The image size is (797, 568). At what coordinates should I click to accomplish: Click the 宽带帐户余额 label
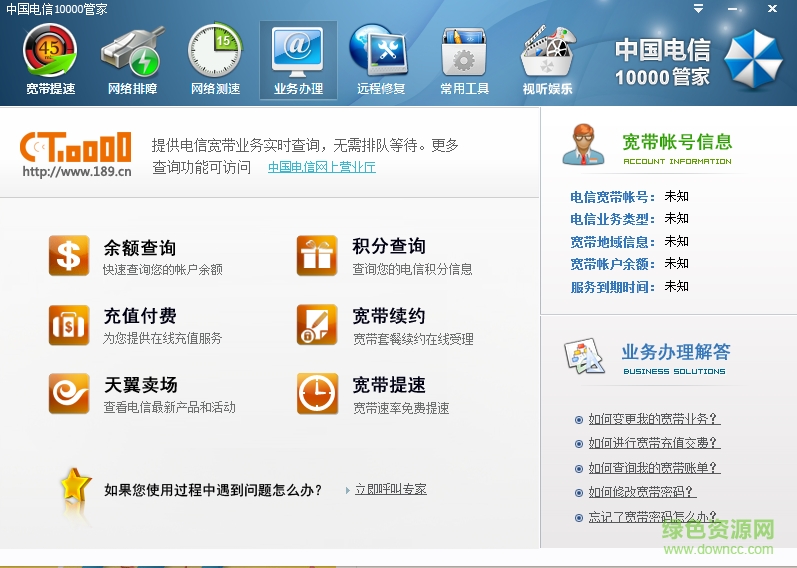[x=612, y=264]
